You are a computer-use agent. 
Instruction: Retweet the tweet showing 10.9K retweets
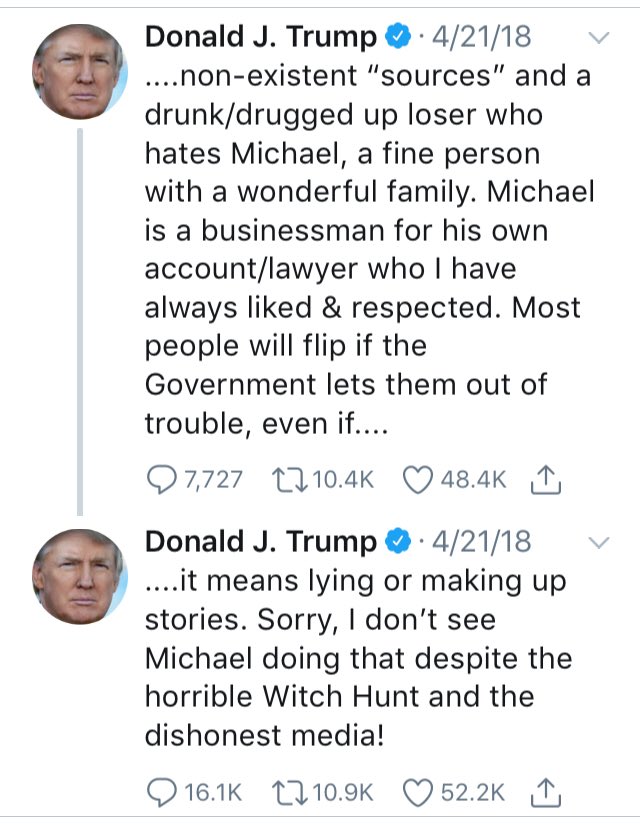287,792
